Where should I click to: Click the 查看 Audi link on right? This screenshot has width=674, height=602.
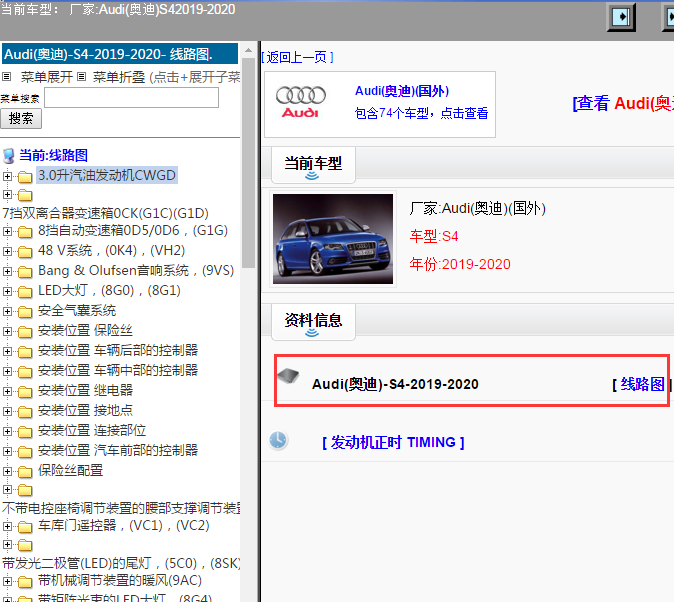[623, 104]
